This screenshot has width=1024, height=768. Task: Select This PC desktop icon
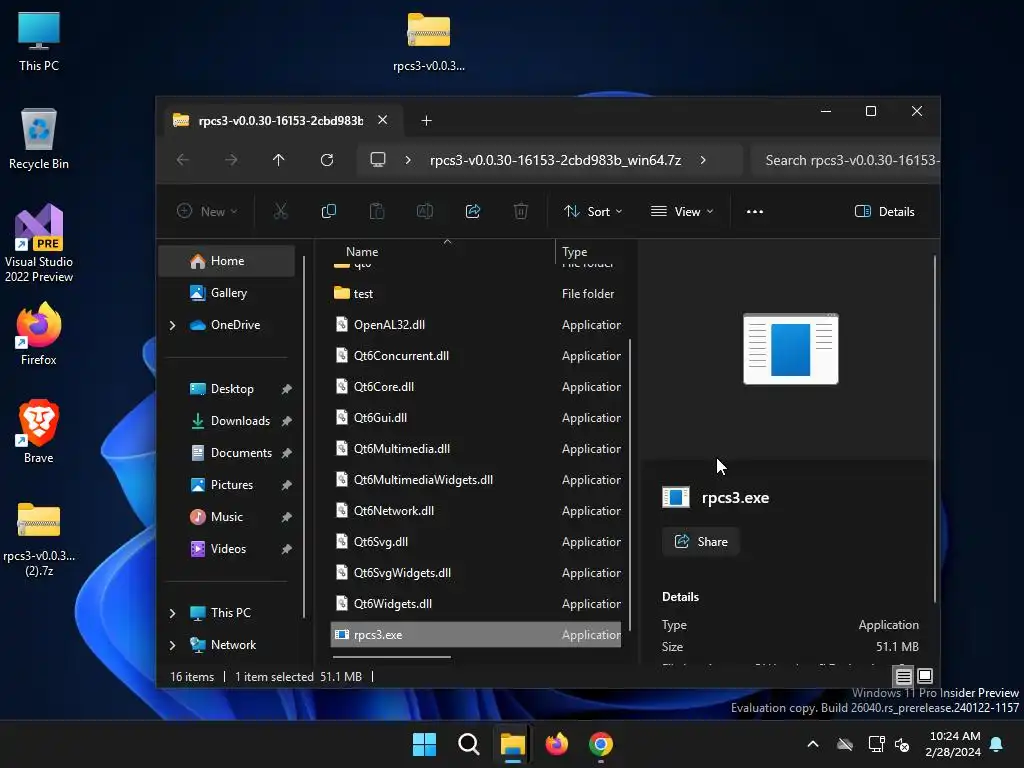(39, 42)
